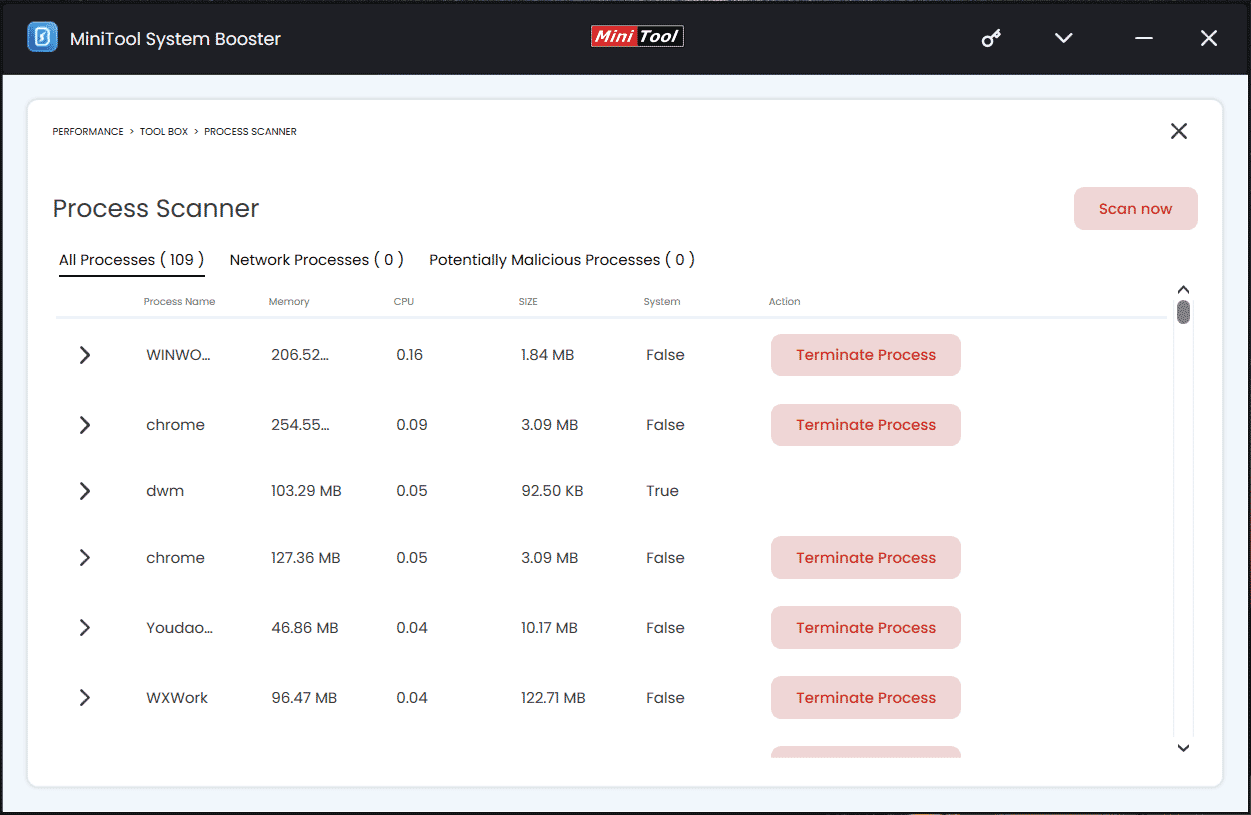This screenshot has height=815, width=1251.
Task: Terminate the WXWork process
Action: (866, 698)
